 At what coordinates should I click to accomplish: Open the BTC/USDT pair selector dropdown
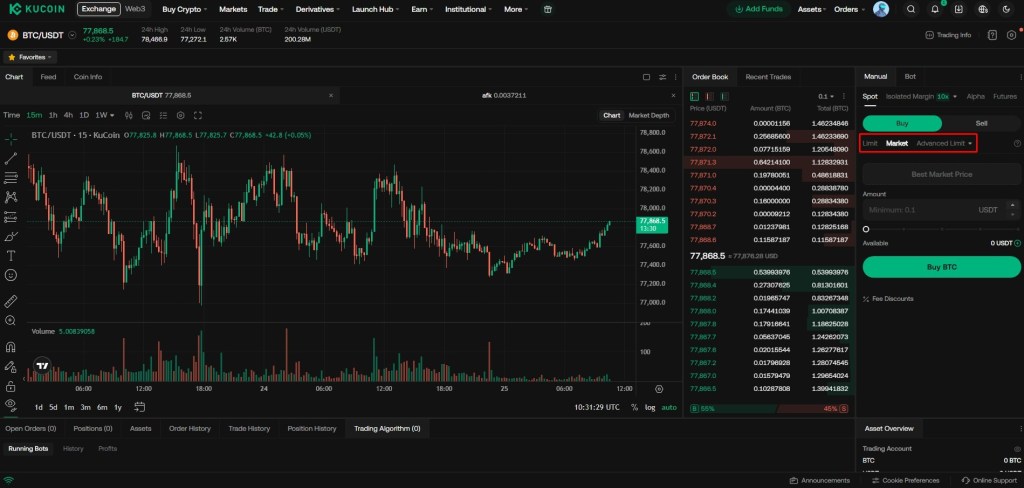click(72, 35)
